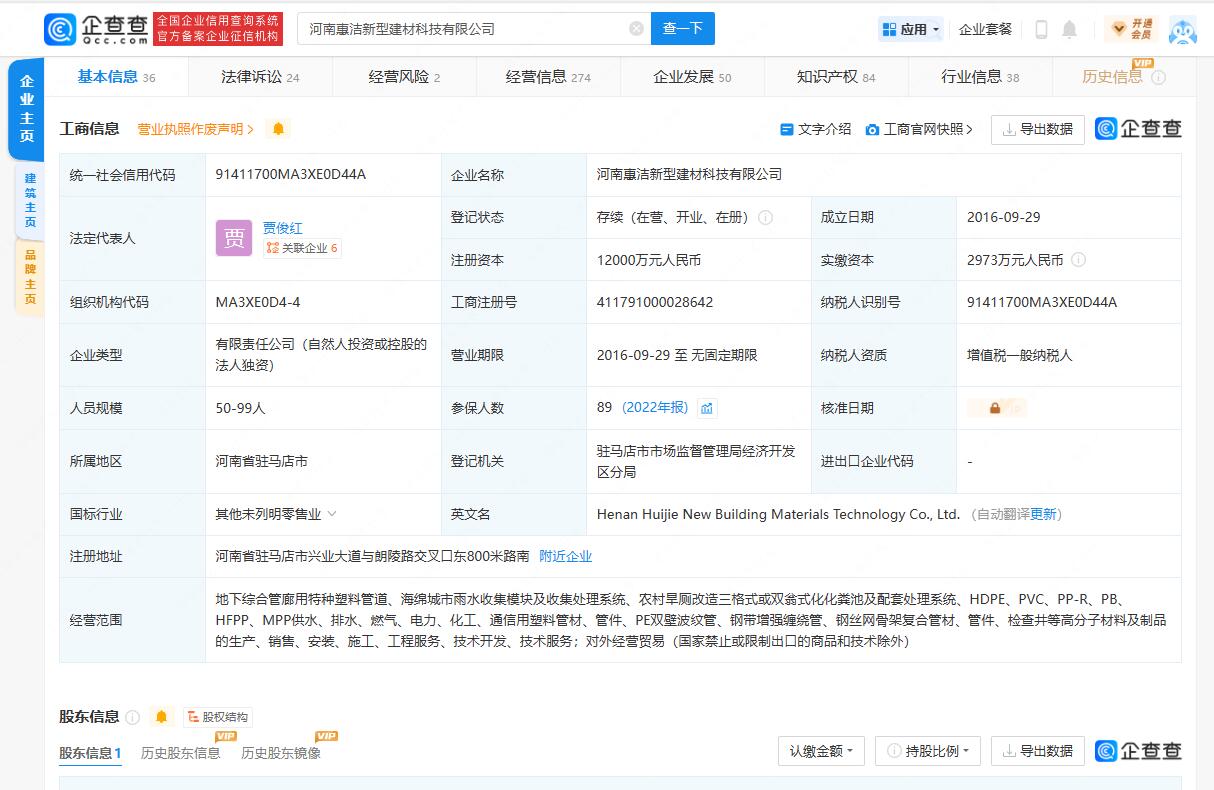Open 文字介绍 text introduction
Screen dimensions: 1214x790
(815, 129)
